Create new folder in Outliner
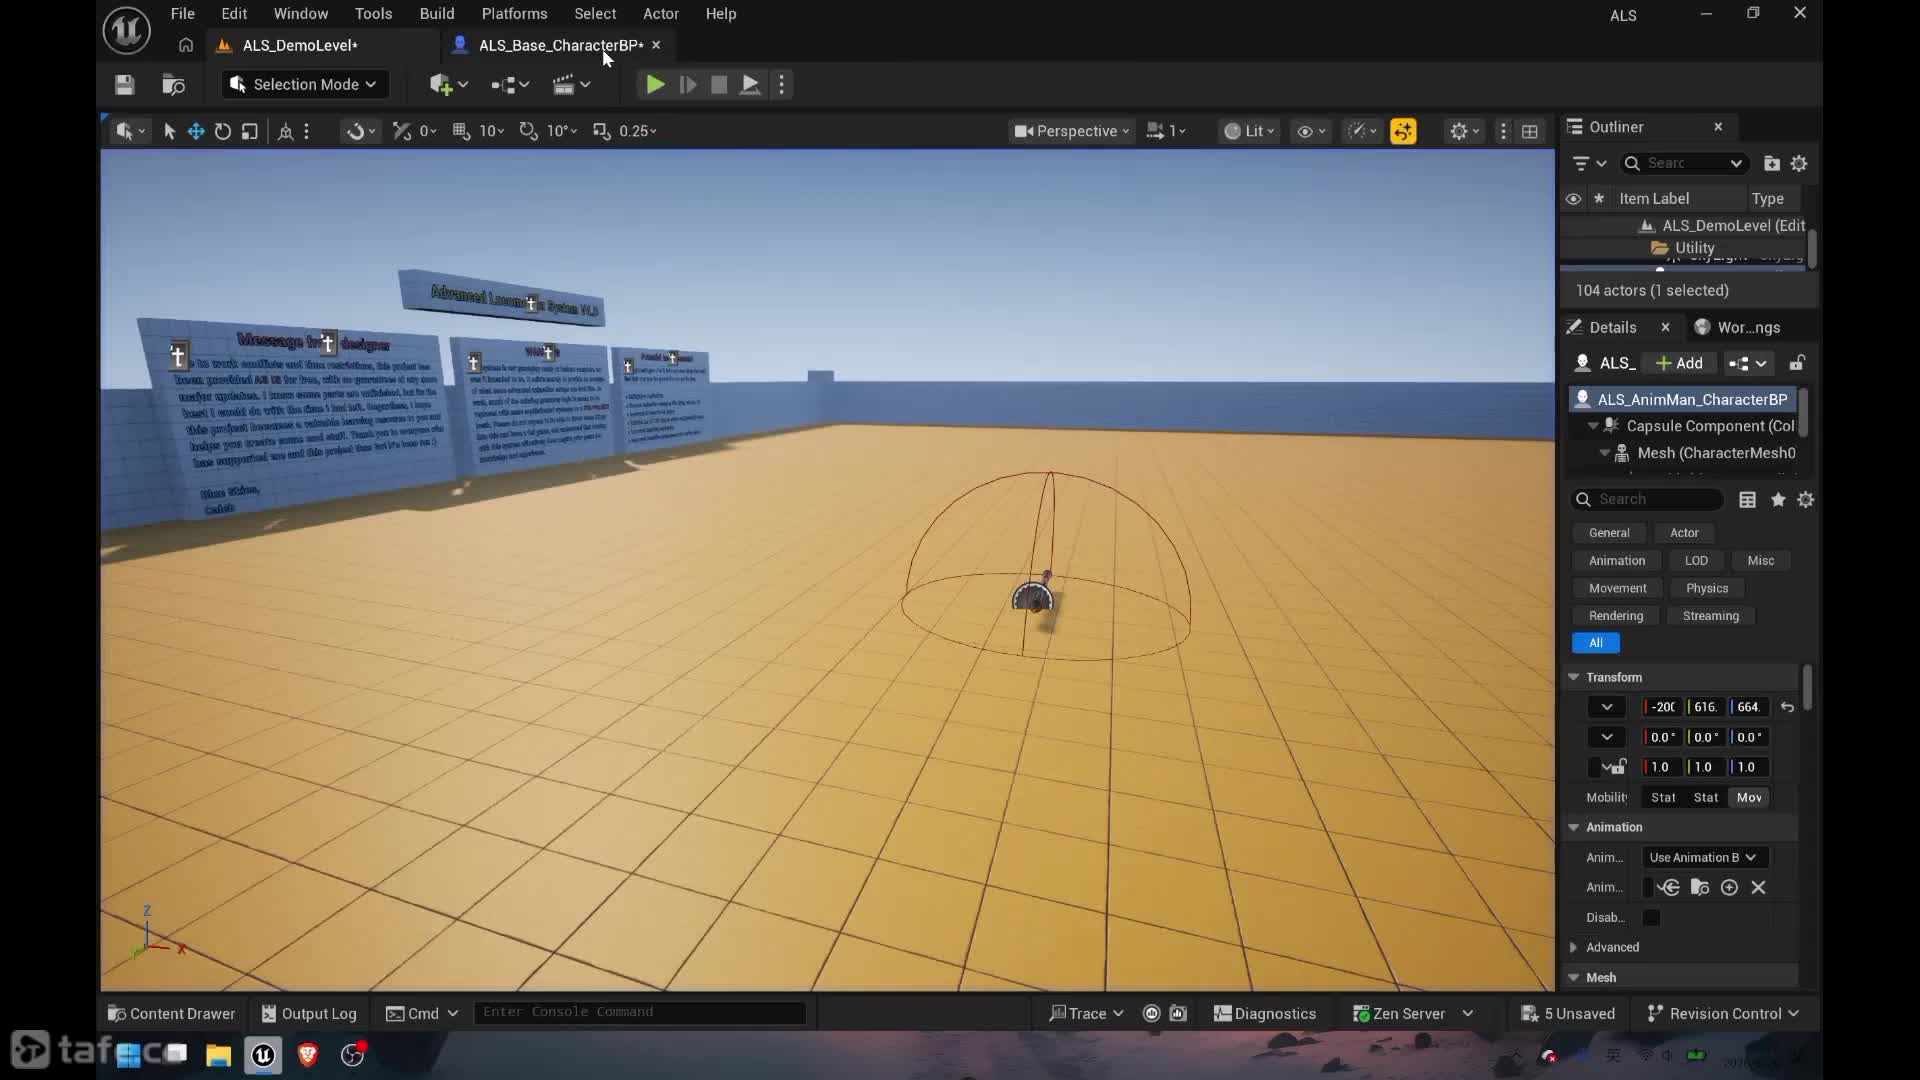 [1771, 164]
